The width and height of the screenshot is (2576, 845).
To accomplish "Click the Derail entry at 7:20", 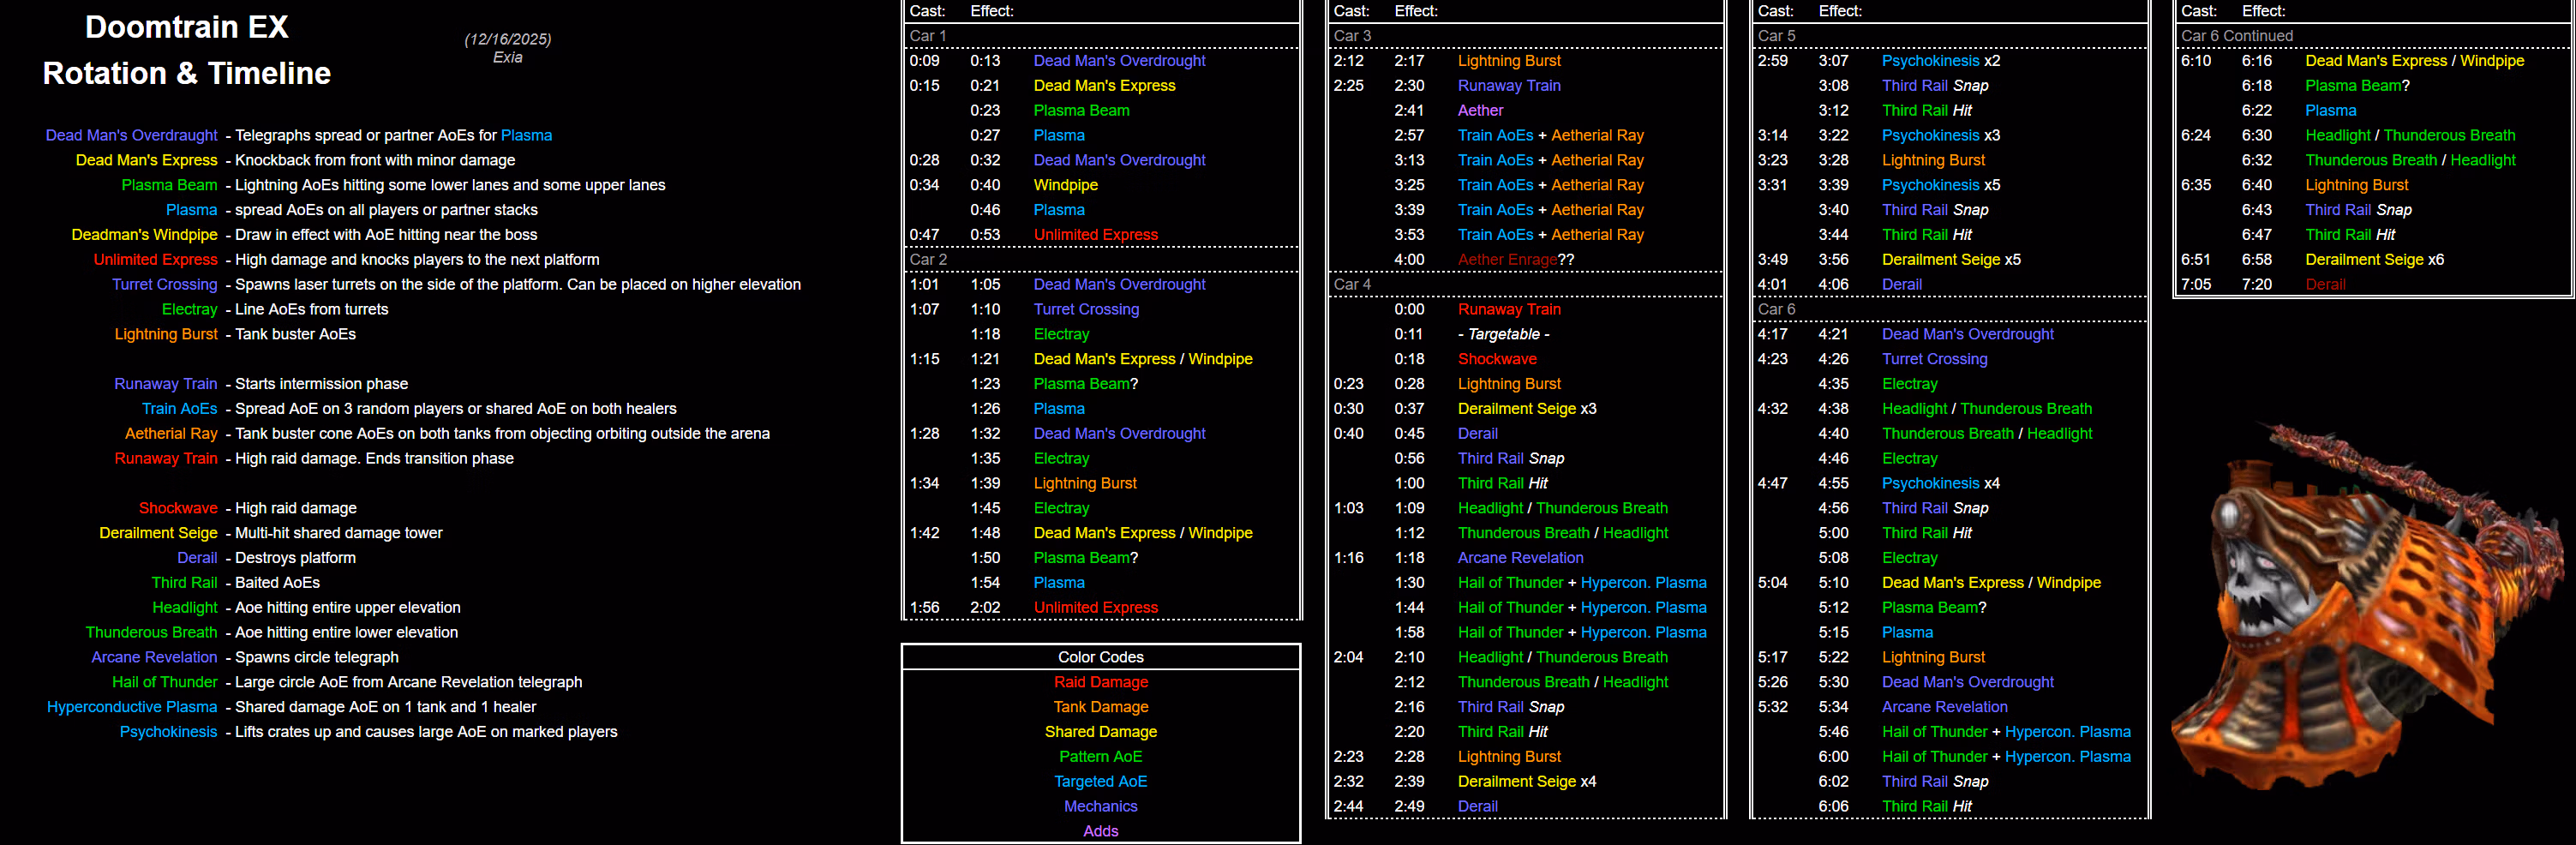I will 2326,284.
